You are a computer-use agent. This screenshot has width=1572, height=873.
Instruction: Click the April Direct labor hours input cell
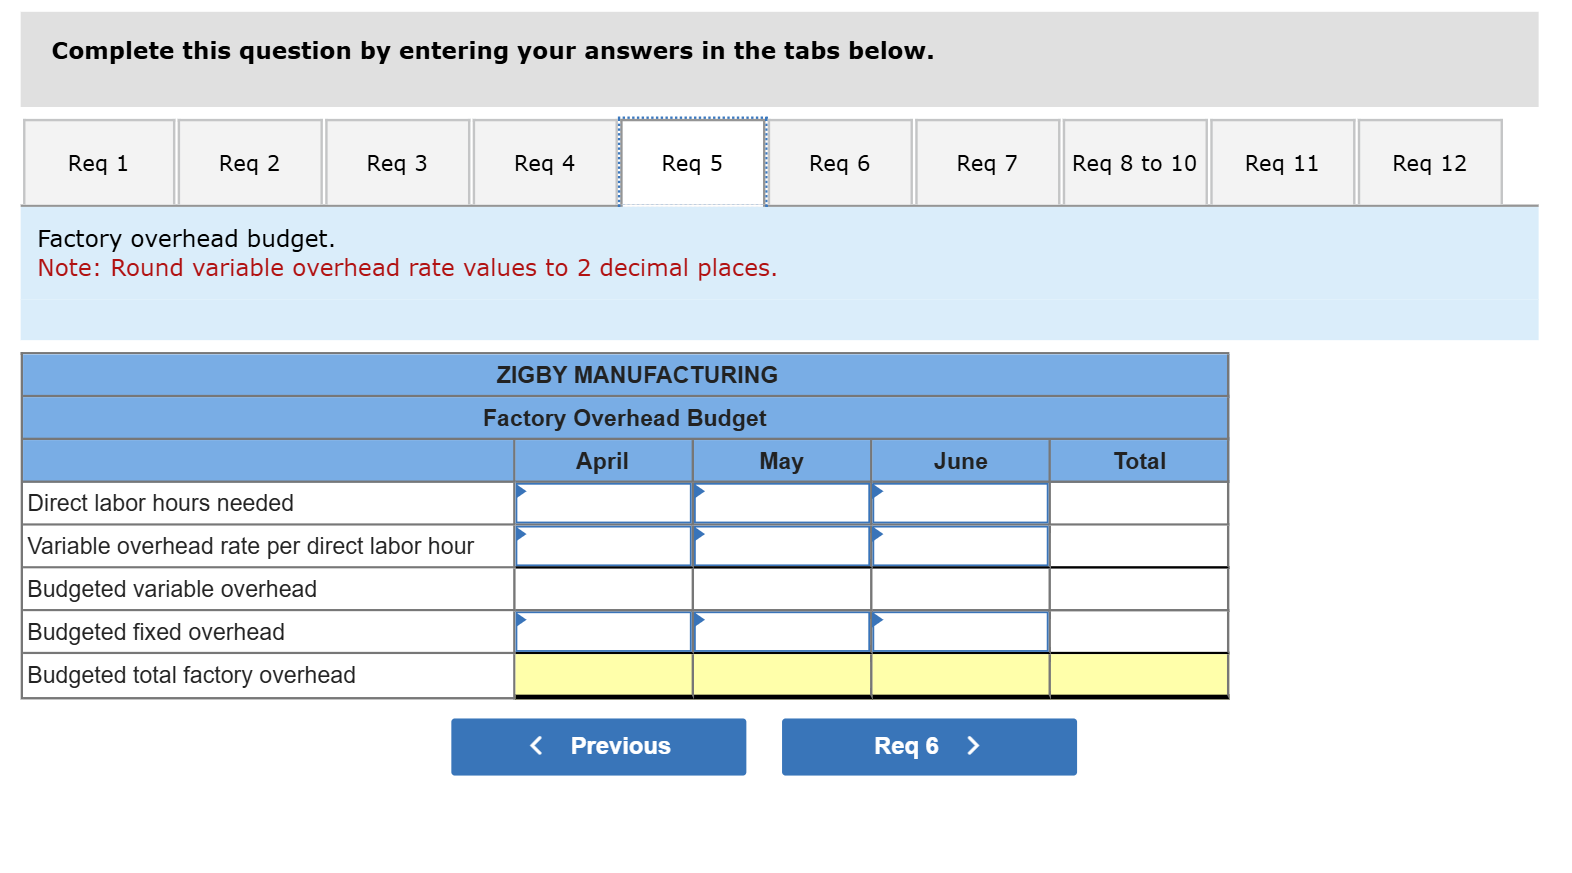pyautogui.click(x=601, y=503)
